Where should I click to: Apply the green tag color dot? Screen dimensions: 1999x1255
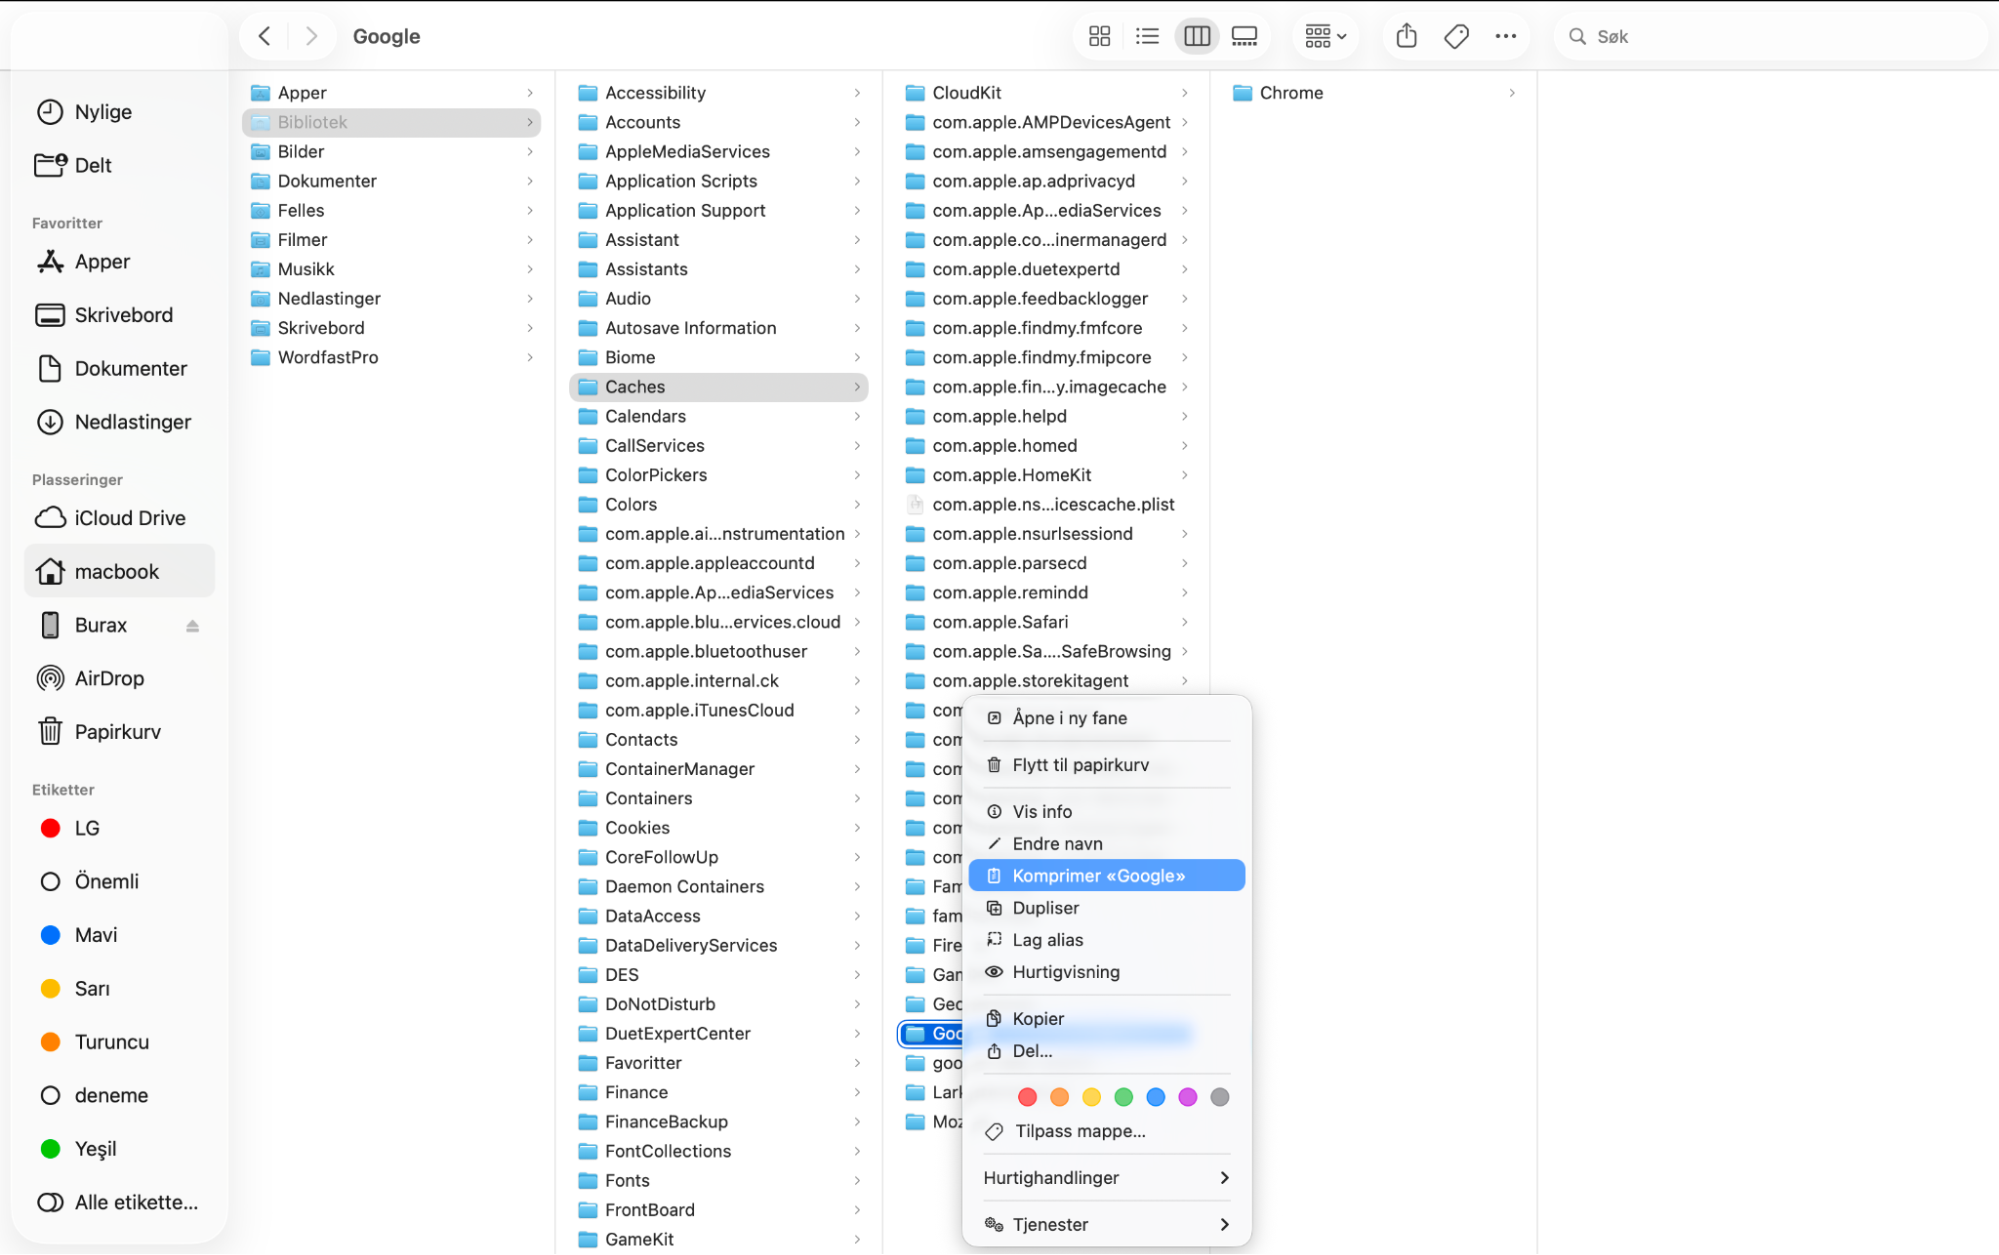tap(1123, 1097)
